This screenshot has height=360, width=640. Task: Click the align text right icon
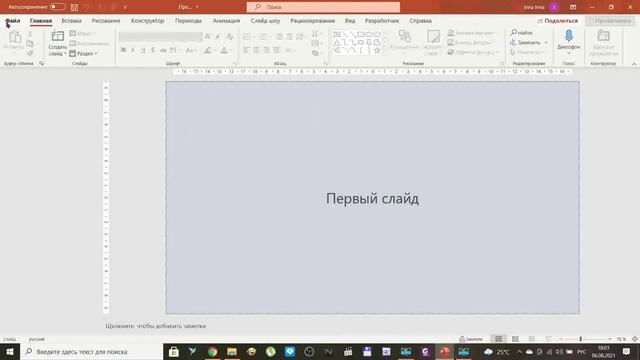tap(266, 50)
